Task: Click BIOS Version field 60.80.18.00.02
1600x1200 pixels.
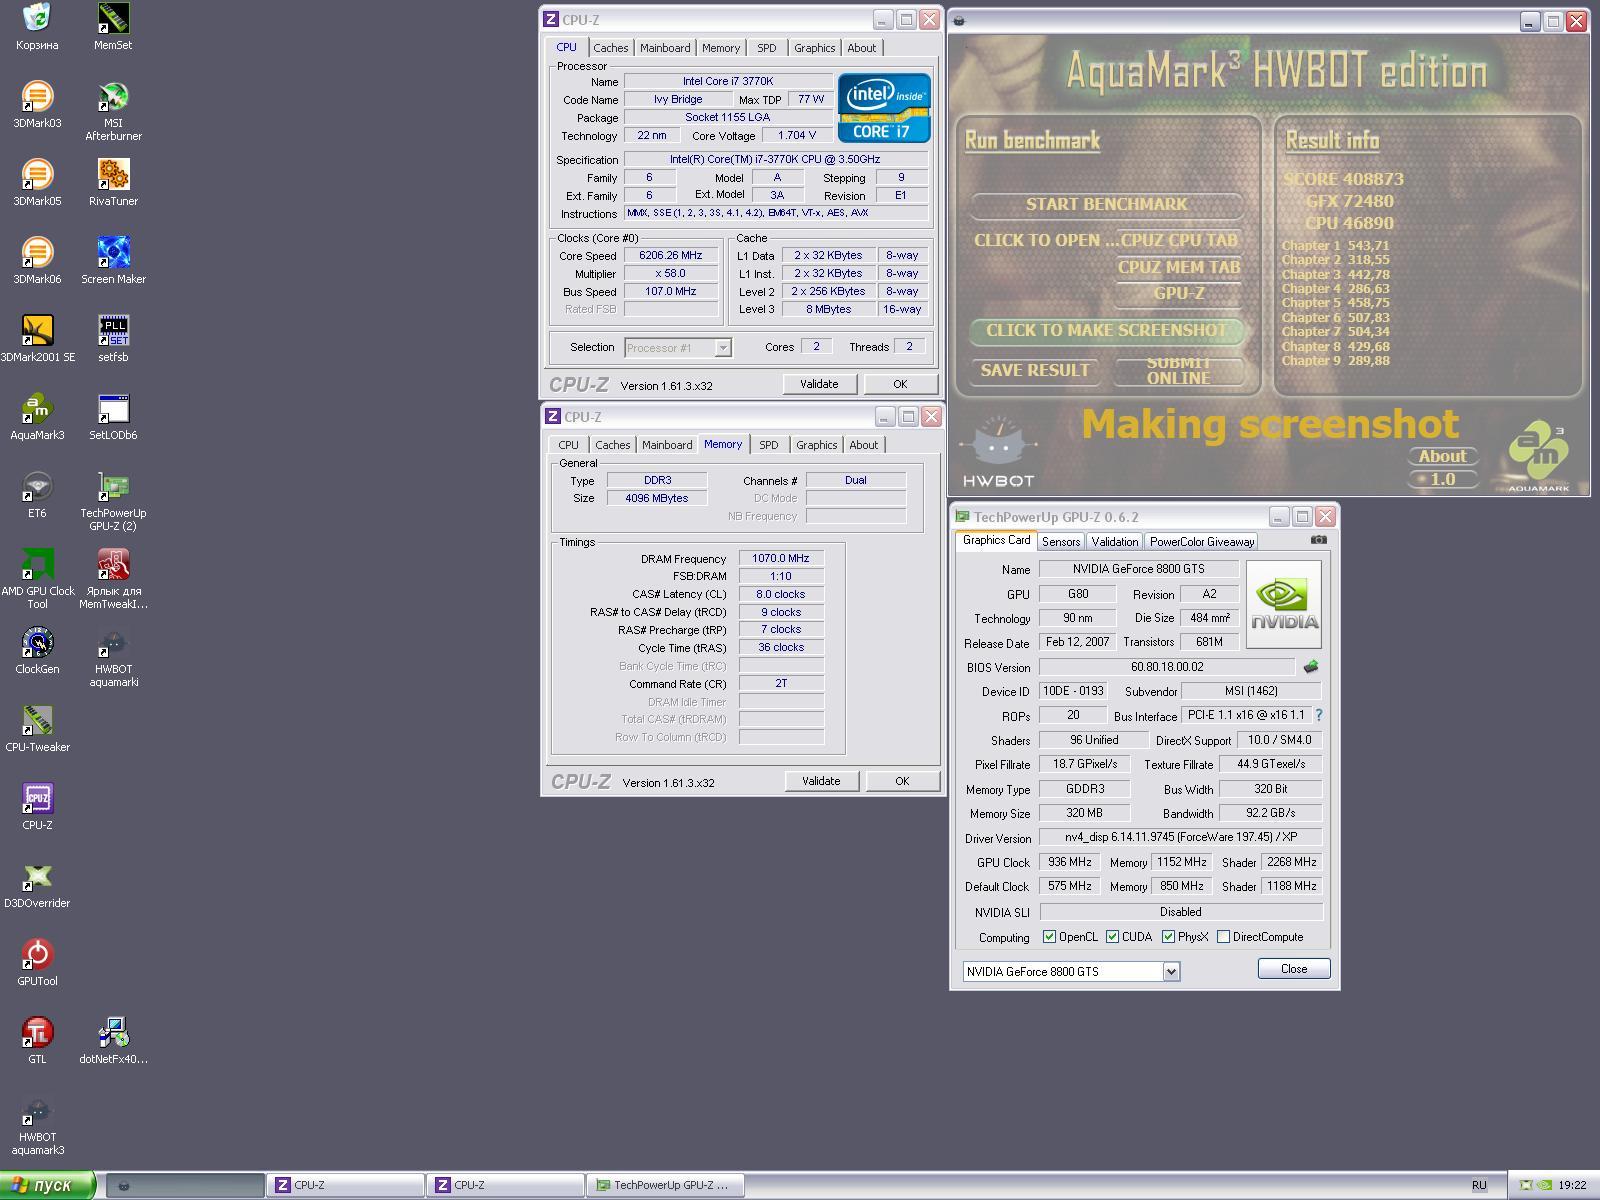Action: (1167, 667)
